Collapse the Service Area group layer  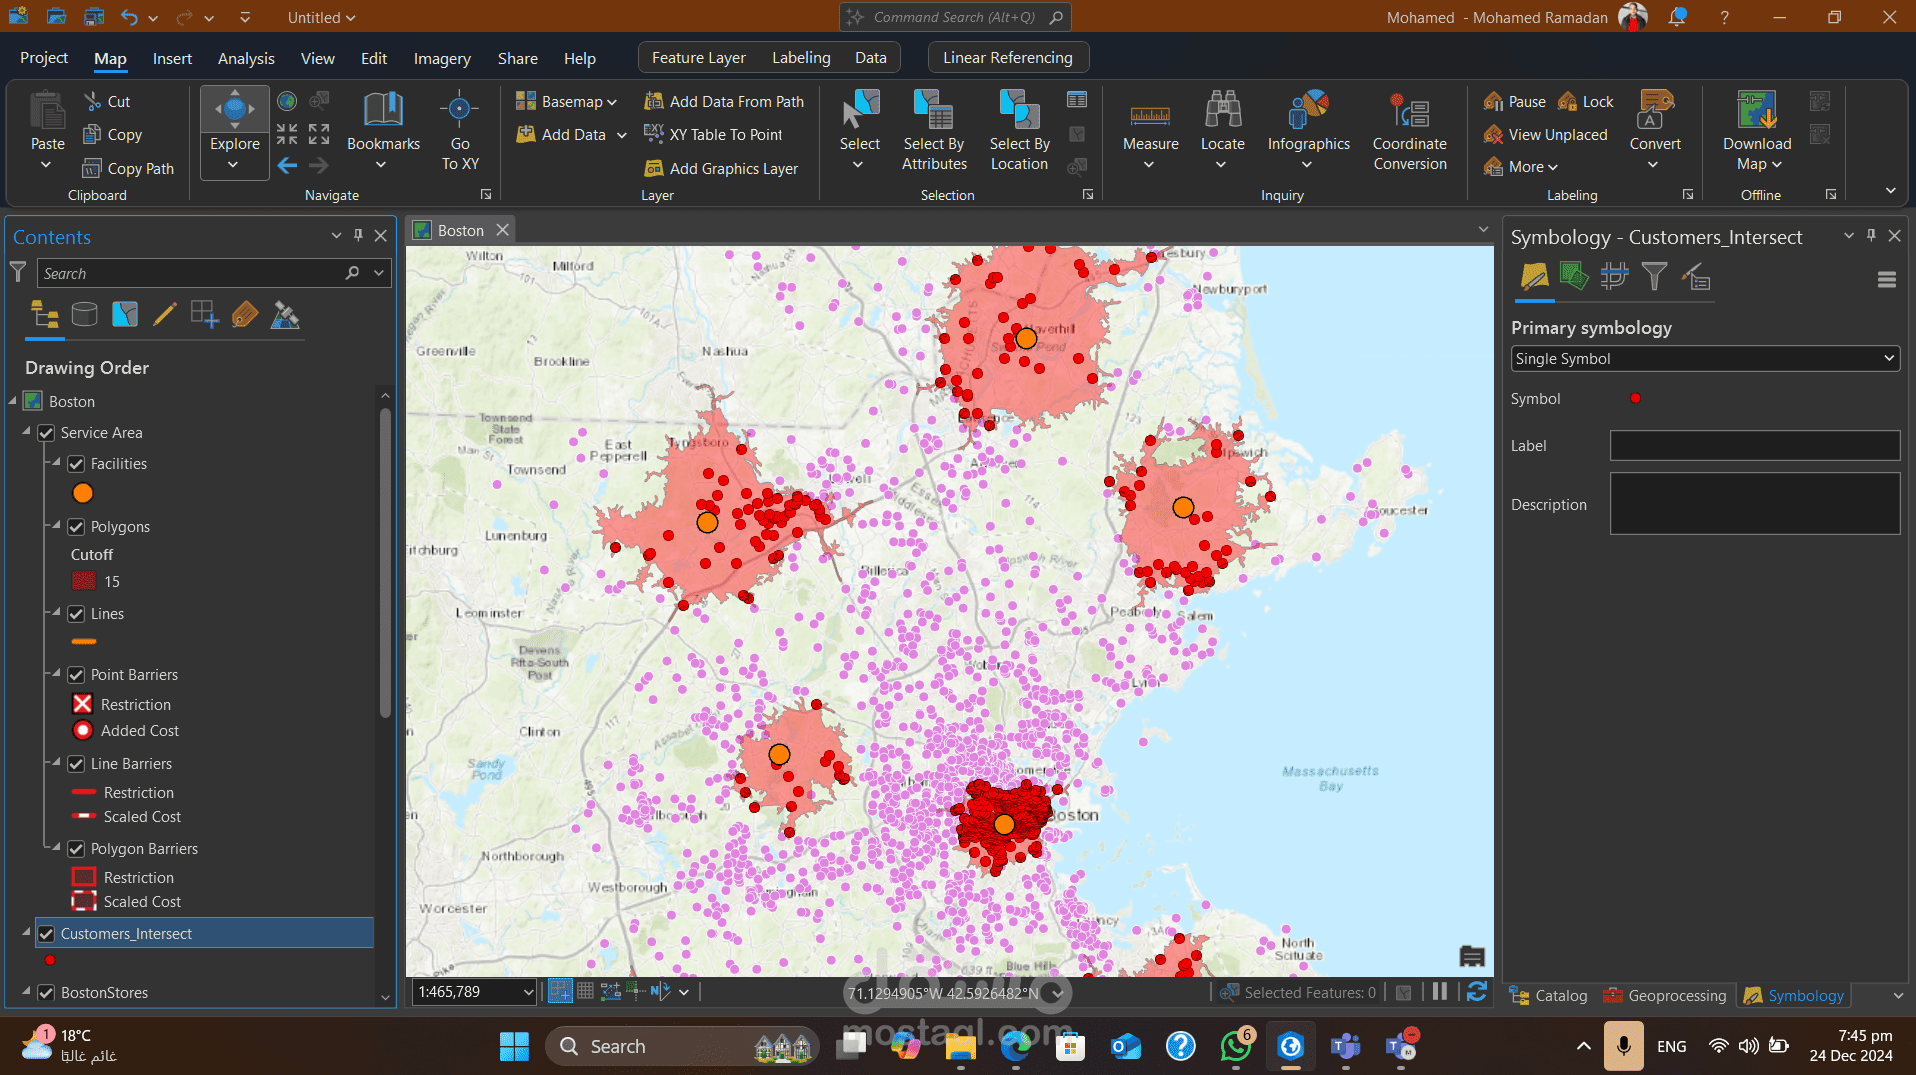(x=26, y=432)
